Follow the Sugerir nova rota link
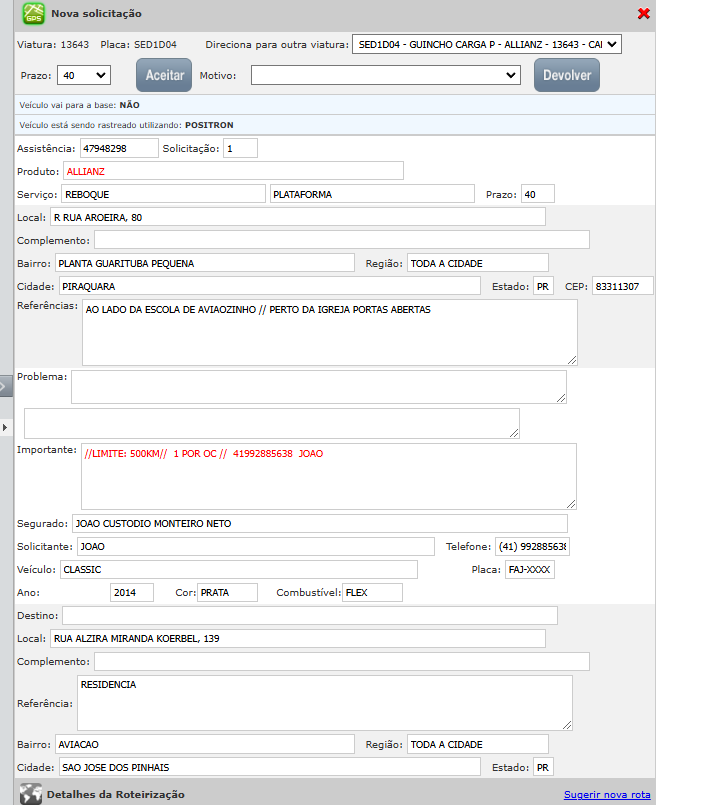The width and height of the screenshot is (715, 805). coord(607,795)
